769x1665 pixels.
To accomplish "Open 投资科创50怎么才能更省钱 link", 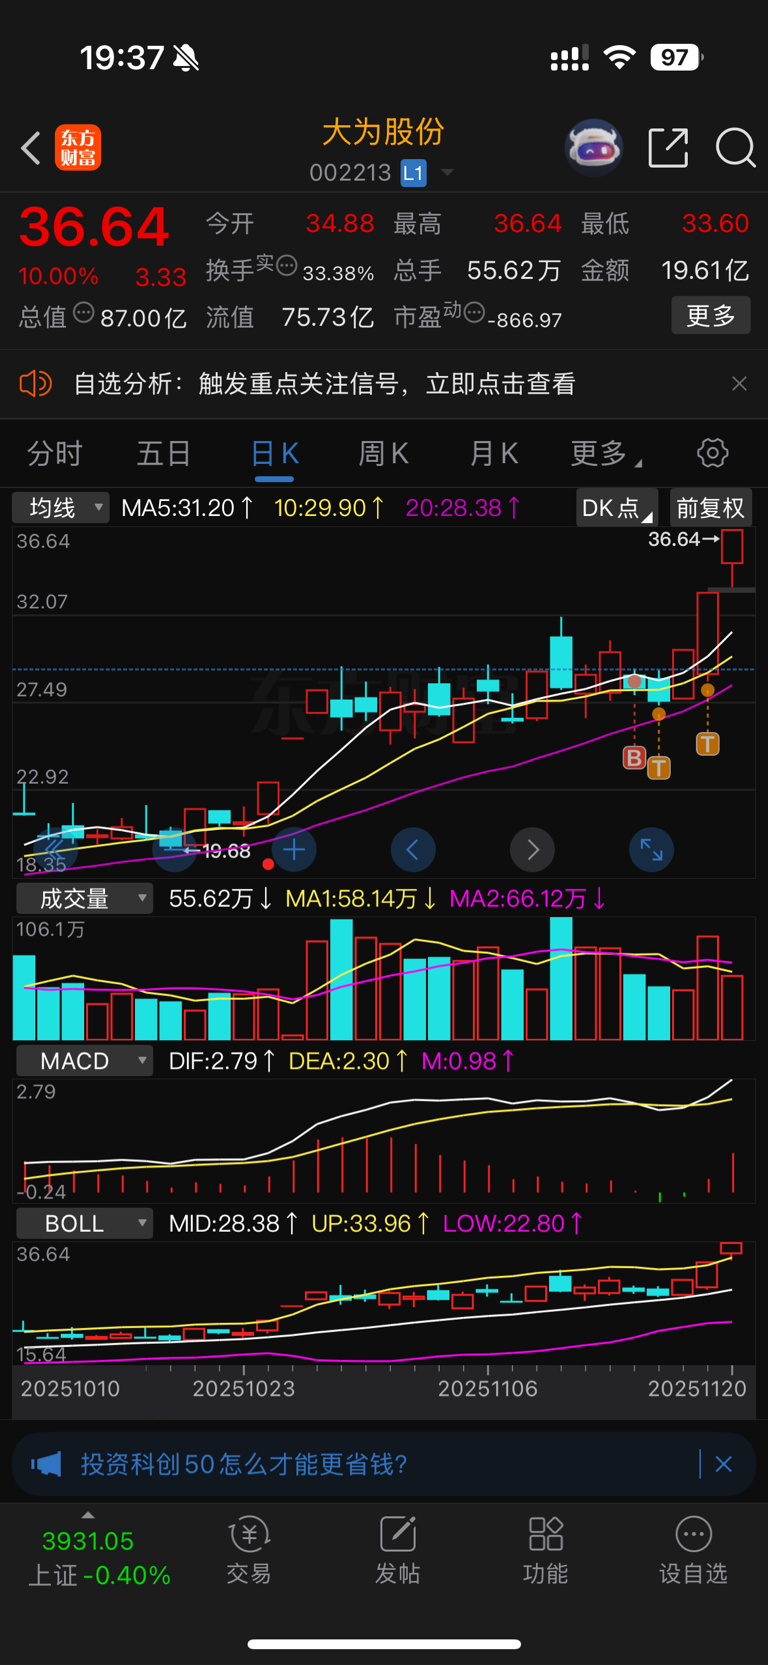I will coord(244,1464).
